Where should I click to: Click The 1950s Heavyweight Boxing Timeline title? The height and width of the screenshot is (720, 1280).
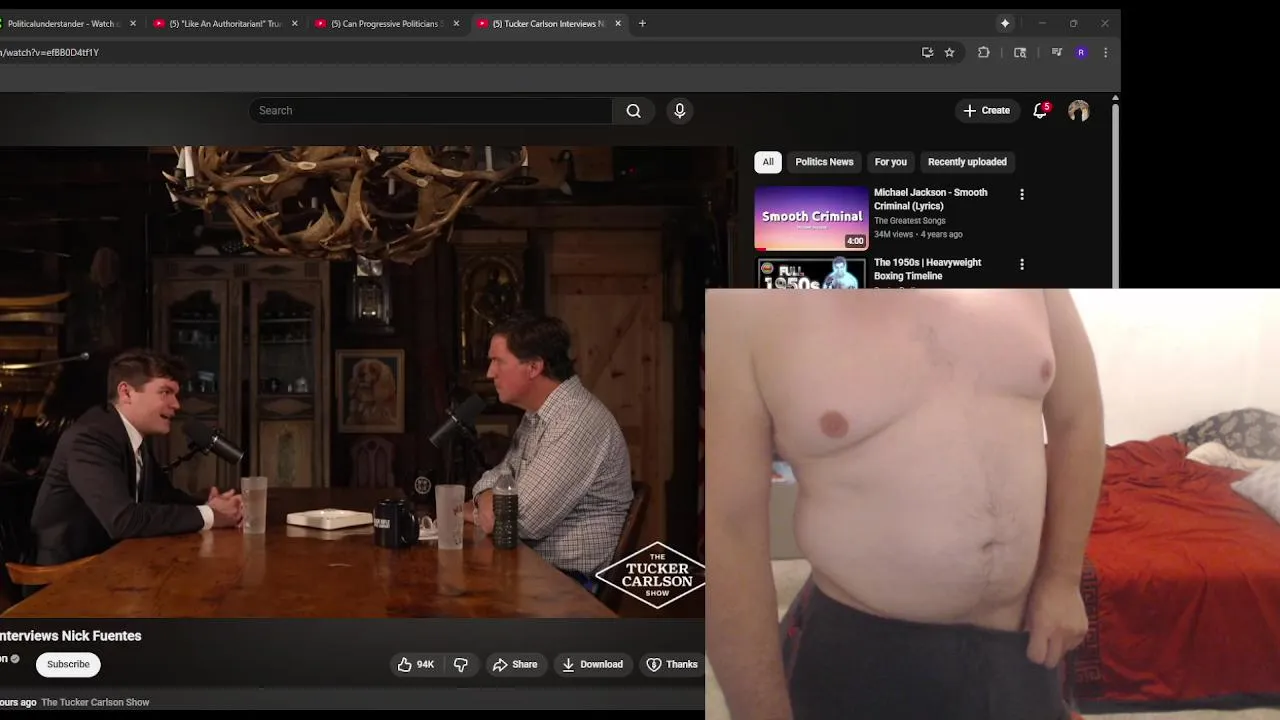coord(928,269)
